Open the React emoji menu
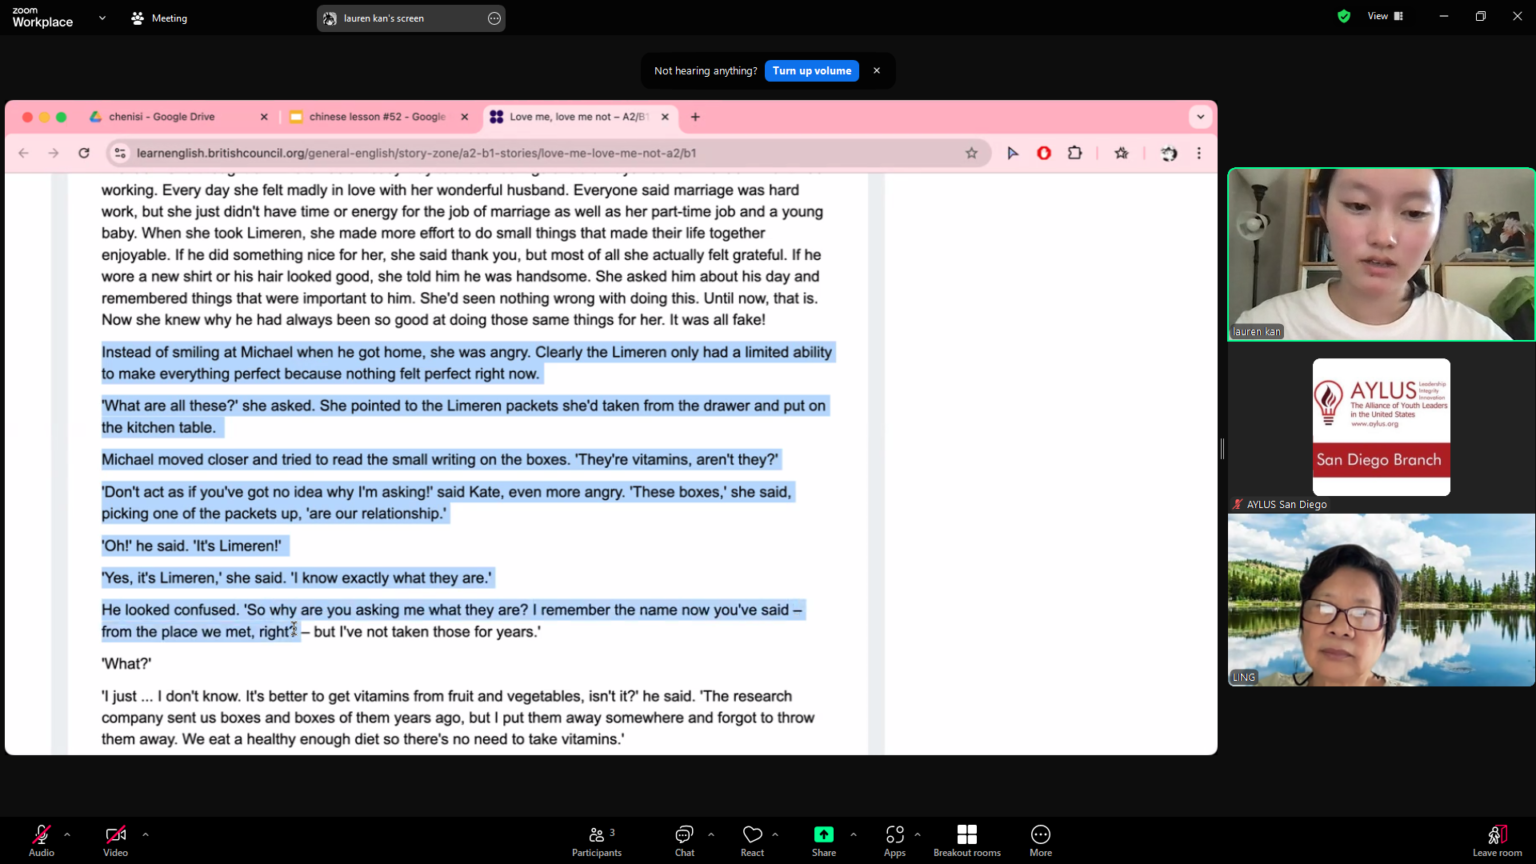The height and width of the screenshot is (864, 1536). 752,840
